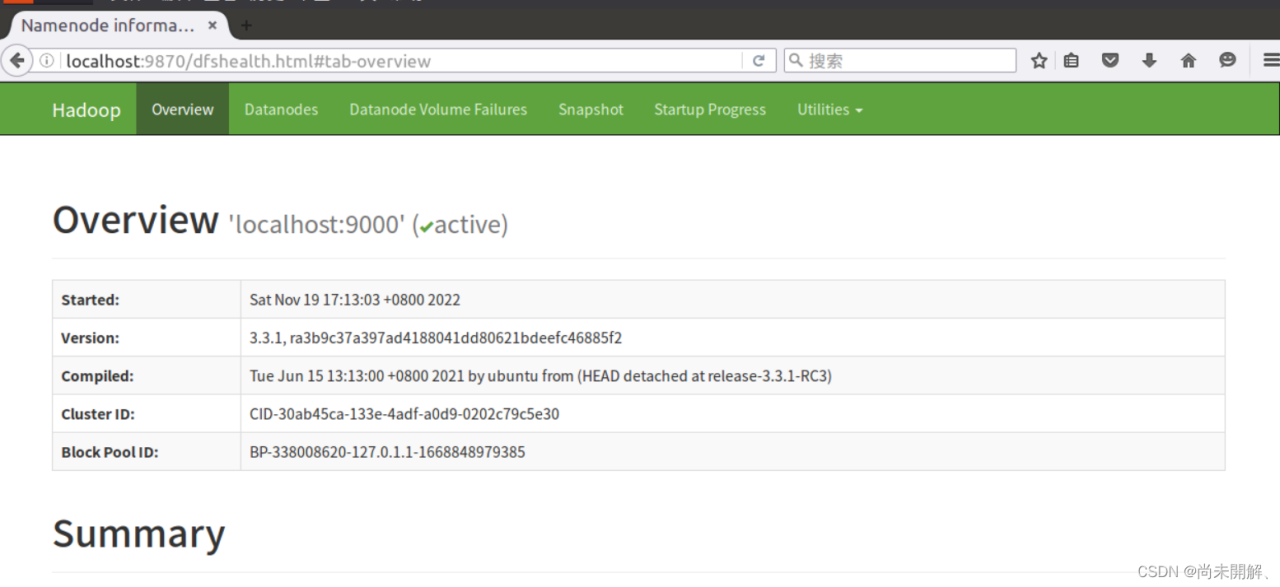Click the Cluster ID: row label

98,414
